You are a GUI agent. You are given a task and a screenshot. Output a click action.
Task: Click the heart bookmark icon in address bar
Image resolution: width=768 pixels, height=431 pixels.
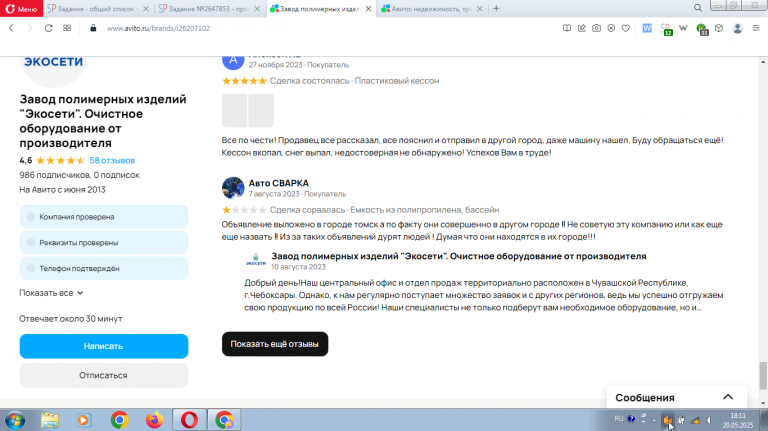[625, 28]
